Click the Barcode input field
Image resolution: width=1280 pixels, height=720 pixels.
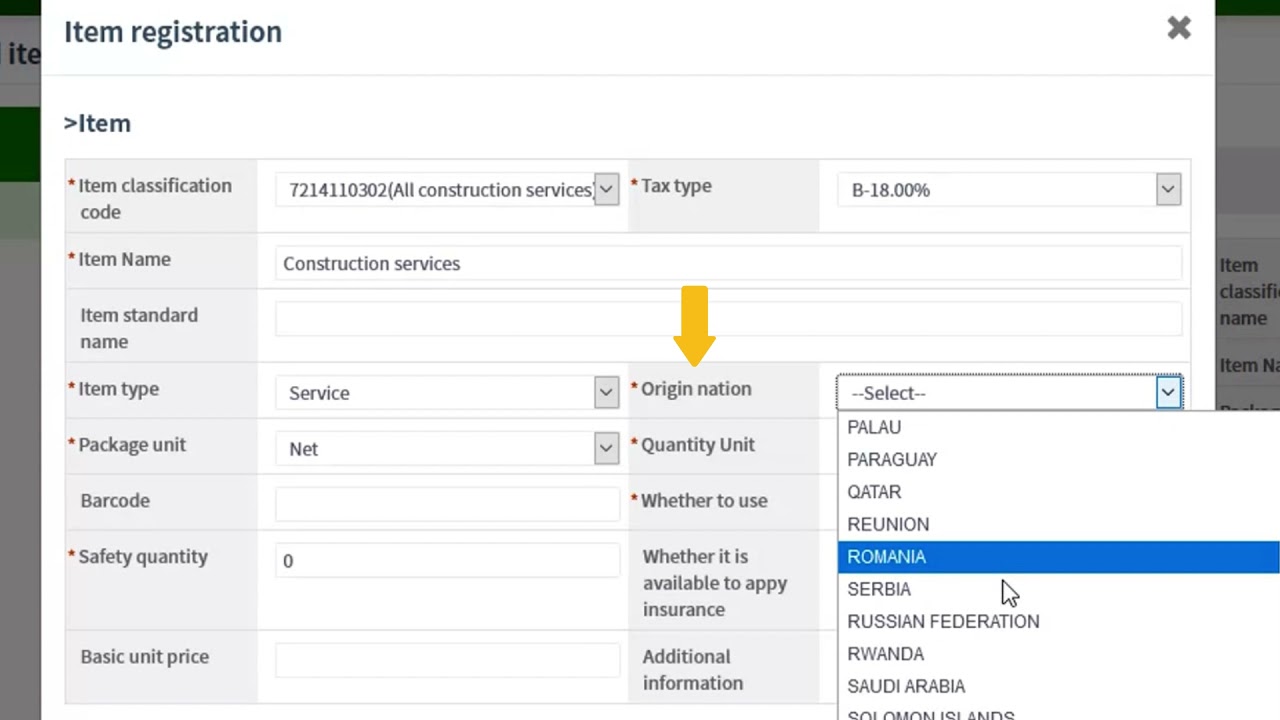coord(448,504)
